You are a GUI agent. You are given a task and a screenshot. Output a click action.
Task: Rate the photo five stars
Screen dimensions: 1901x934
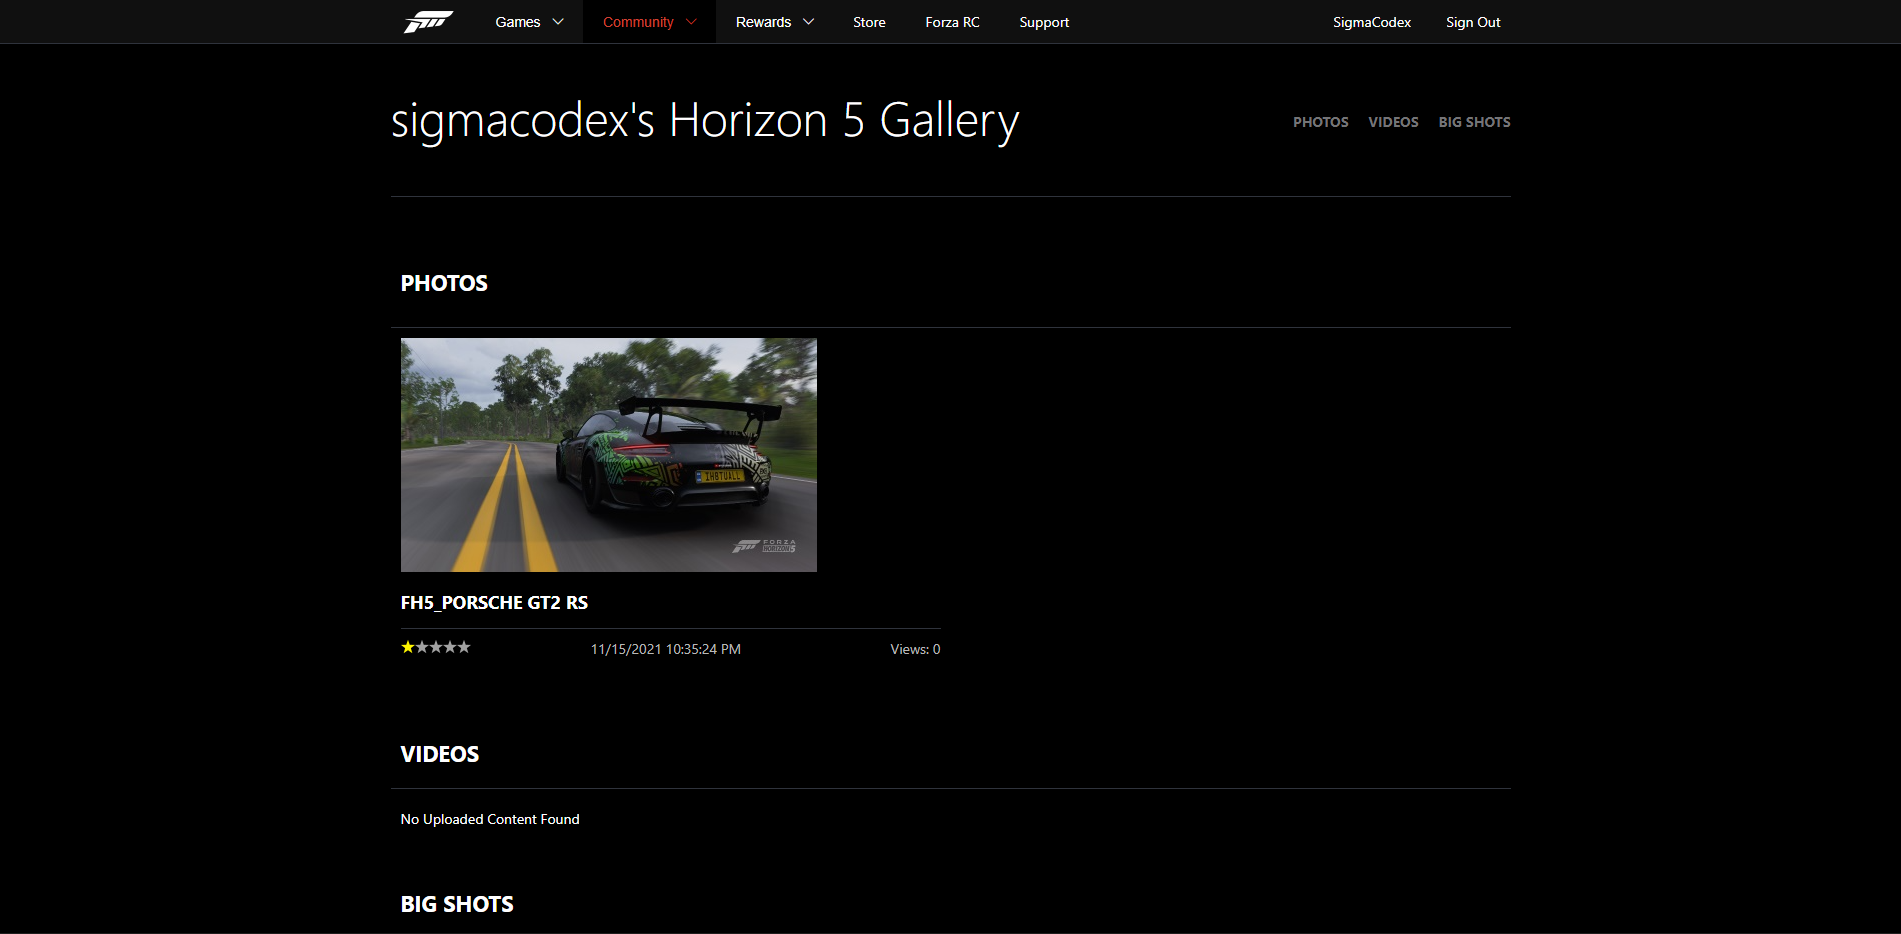coord(464,647)
